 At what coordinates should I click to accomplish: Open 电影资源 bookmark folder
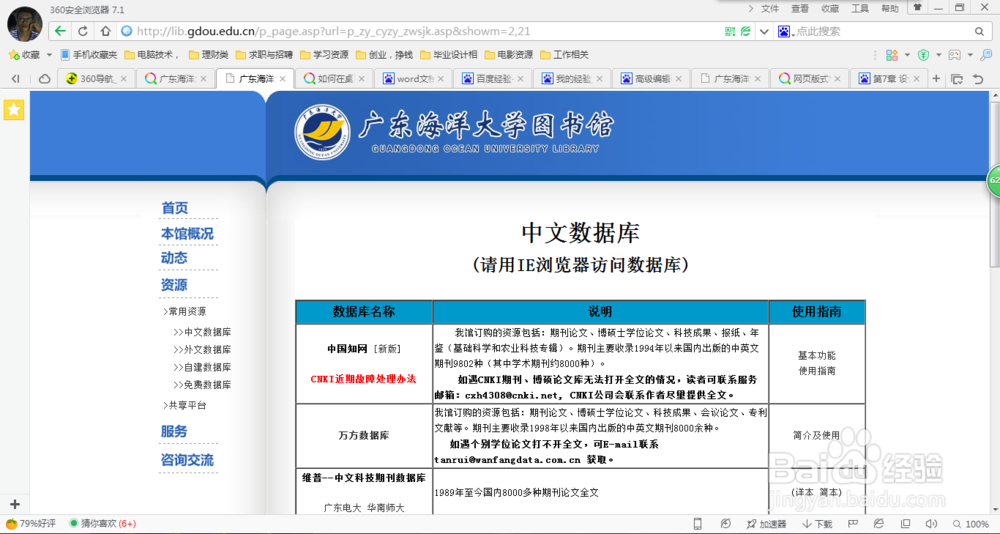click(508, 55)
